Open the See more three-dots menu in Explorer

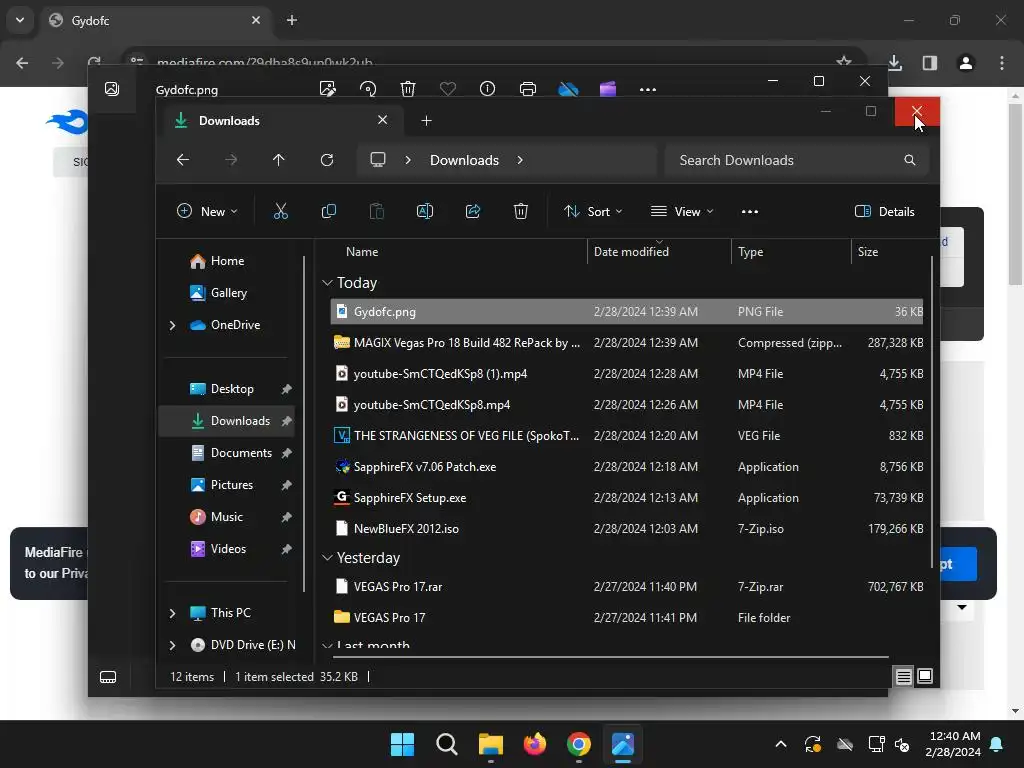(750, 212)
